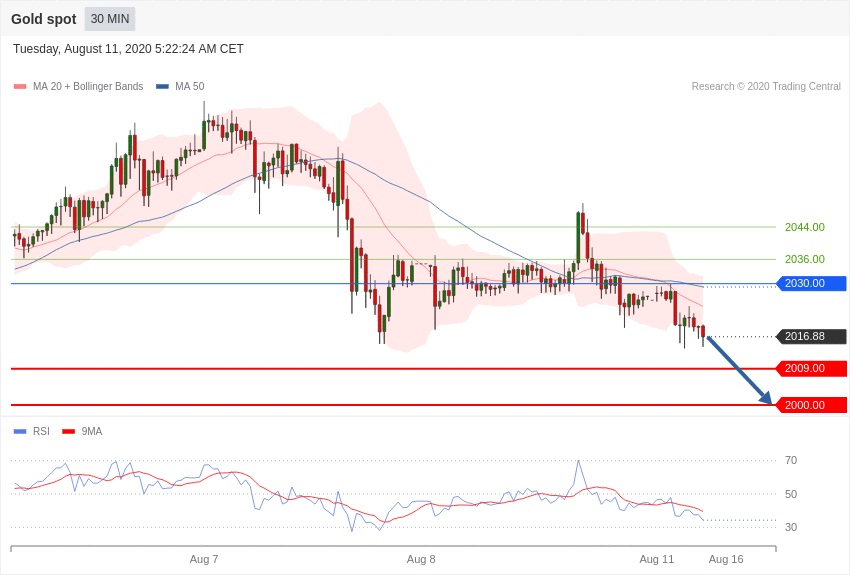
Task: Click the green 2036.00 resistance label
Action: (804, 259)
